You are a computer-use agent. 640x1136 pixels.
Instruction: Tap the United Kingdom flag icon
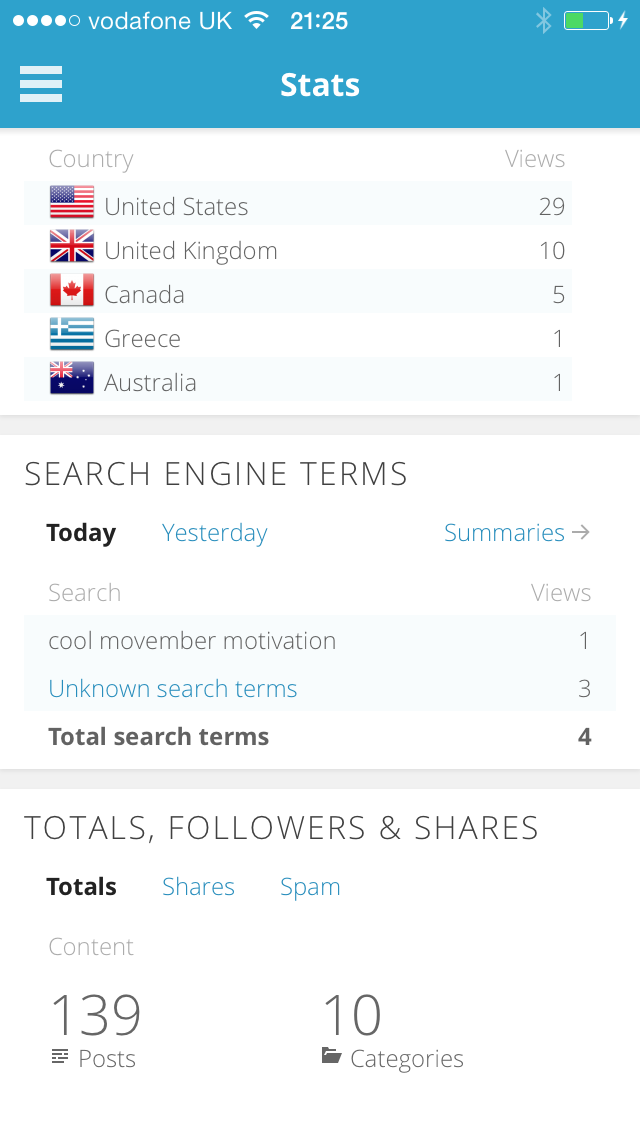coord(72,247)
